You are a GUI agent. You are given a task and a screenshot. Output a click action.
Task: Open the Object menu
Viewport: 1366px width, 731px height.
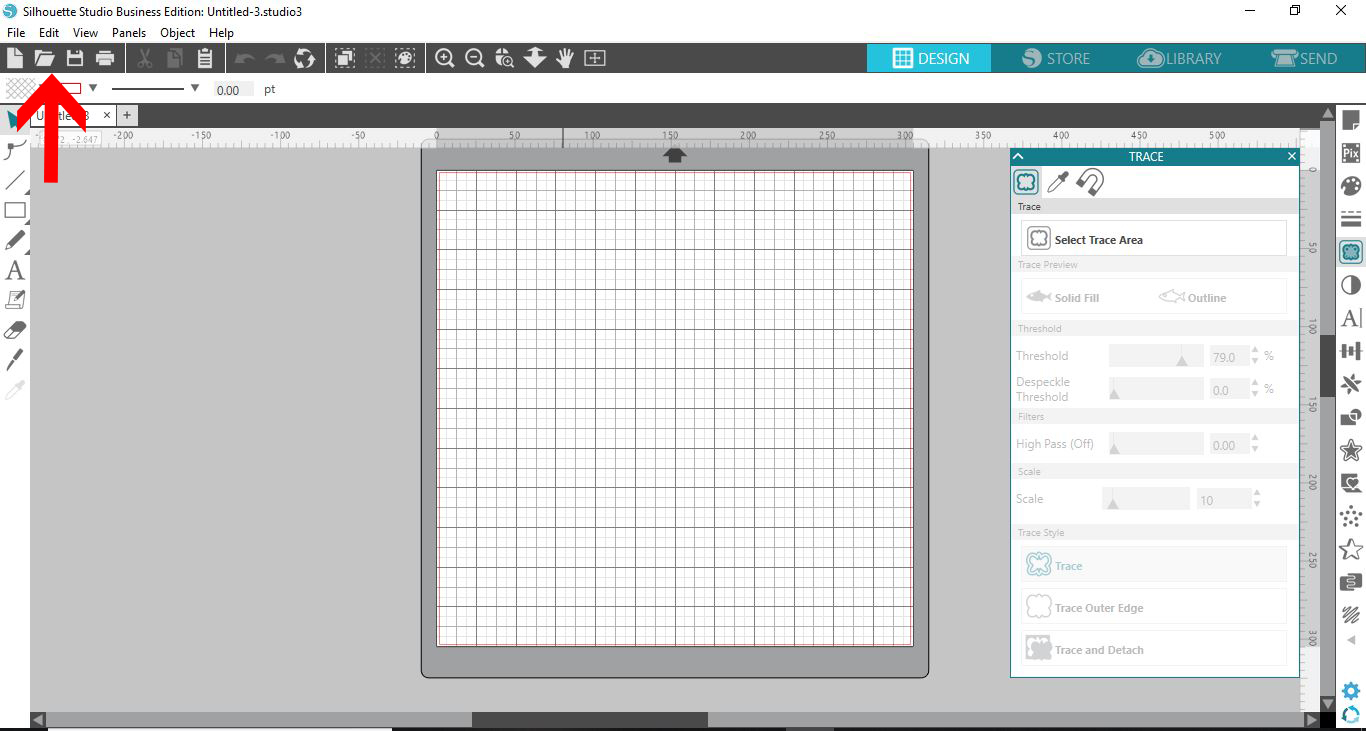point(178,33)
